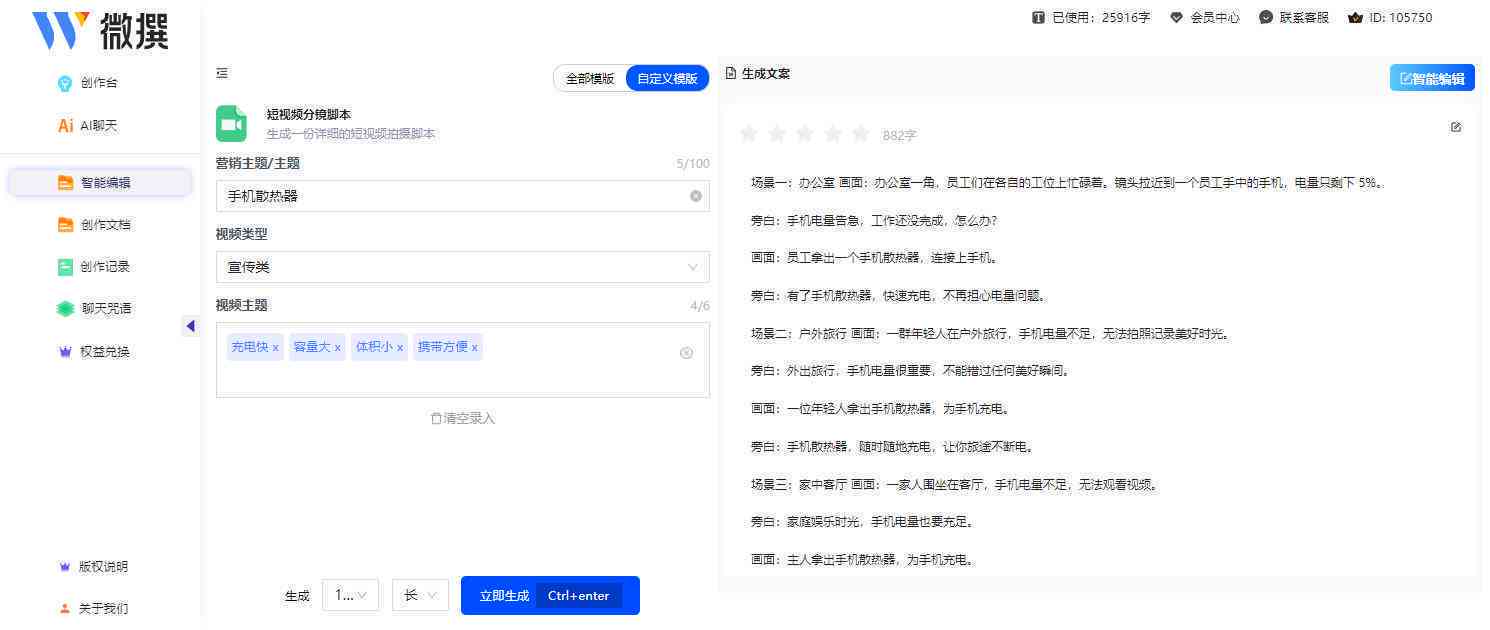1490x630 pixels.
Task: Remove the 容量大 tag
Action: pos(337,348)
